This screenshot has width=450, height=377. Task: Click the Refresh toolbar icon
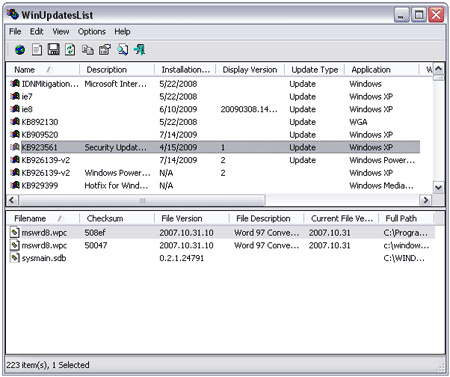coord(70,50)
